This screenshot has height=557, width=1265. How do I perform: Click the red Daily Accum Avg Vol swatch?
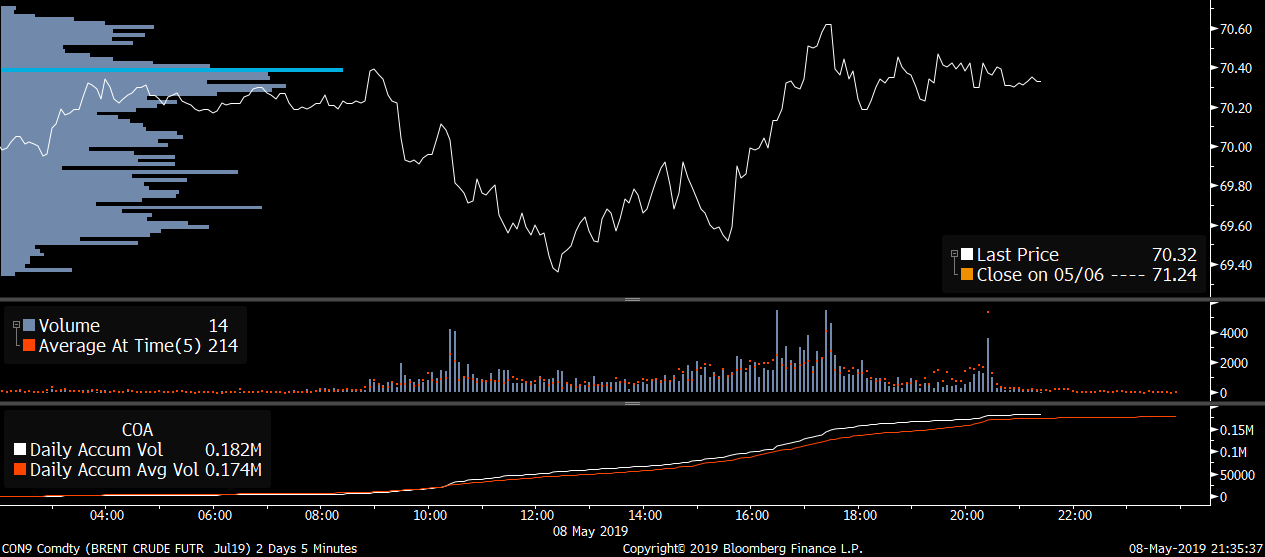click(20, 470)
